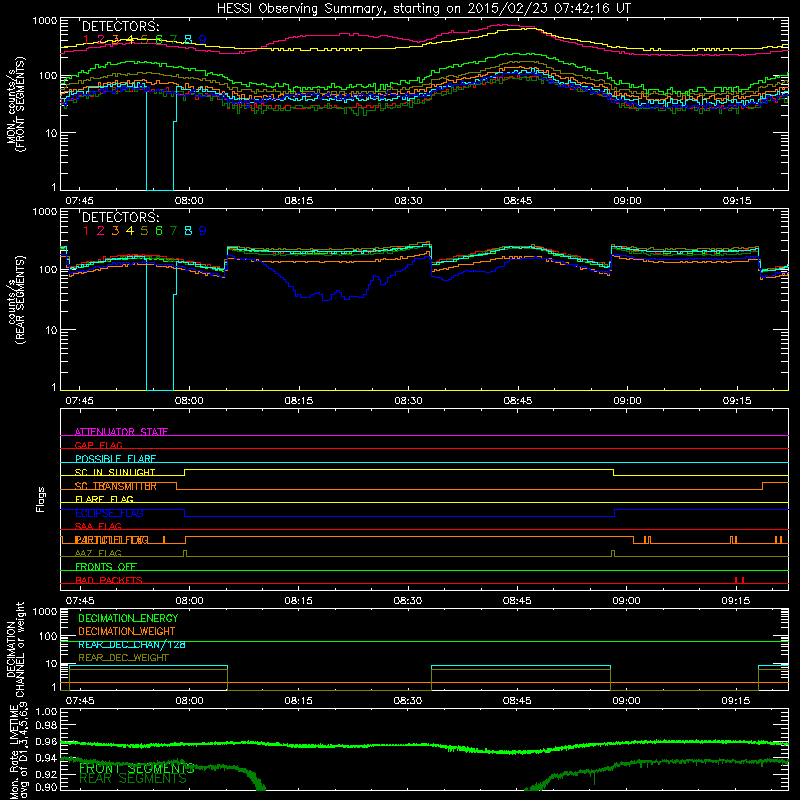Click '09:00' tick under the front segments plot

point(627,201)
